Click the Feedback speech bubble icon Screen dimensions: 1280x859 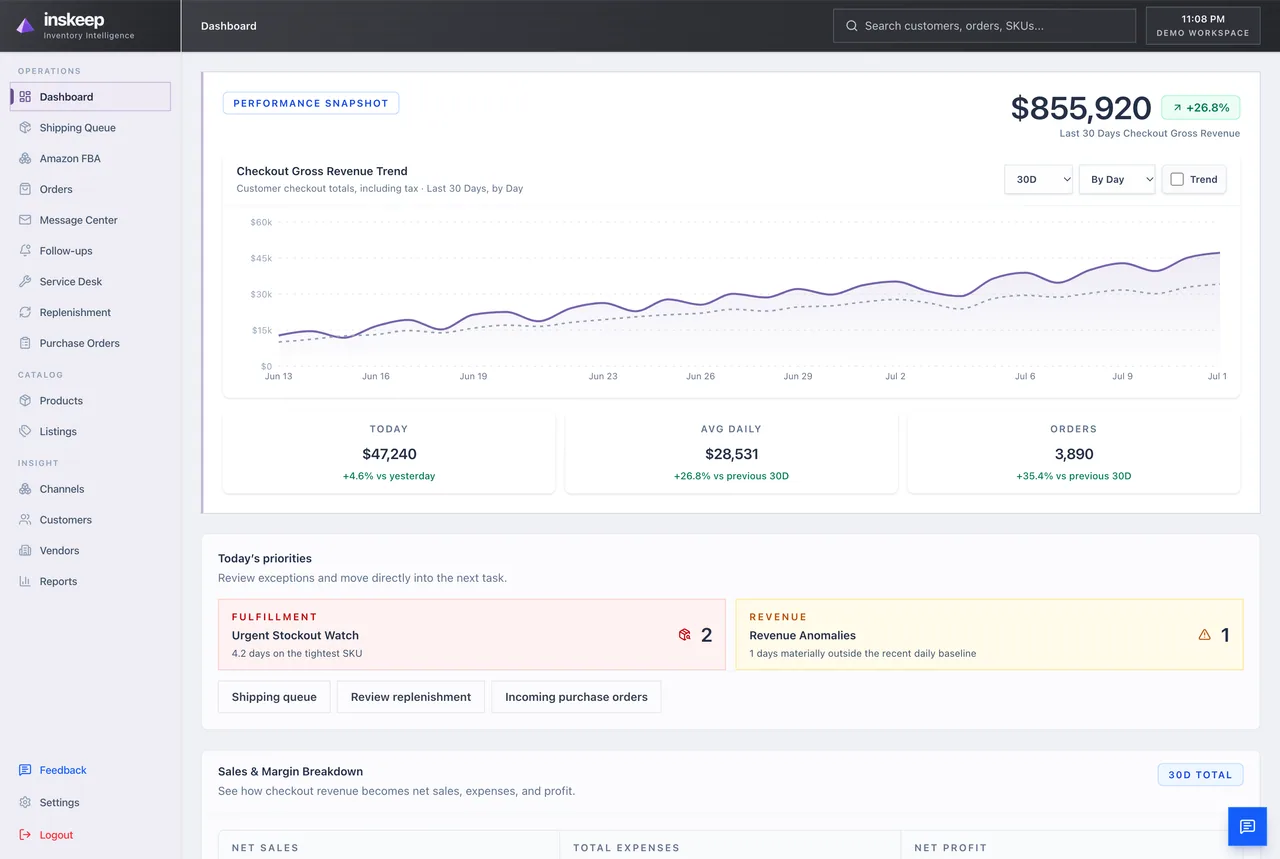tap(25, 770)
